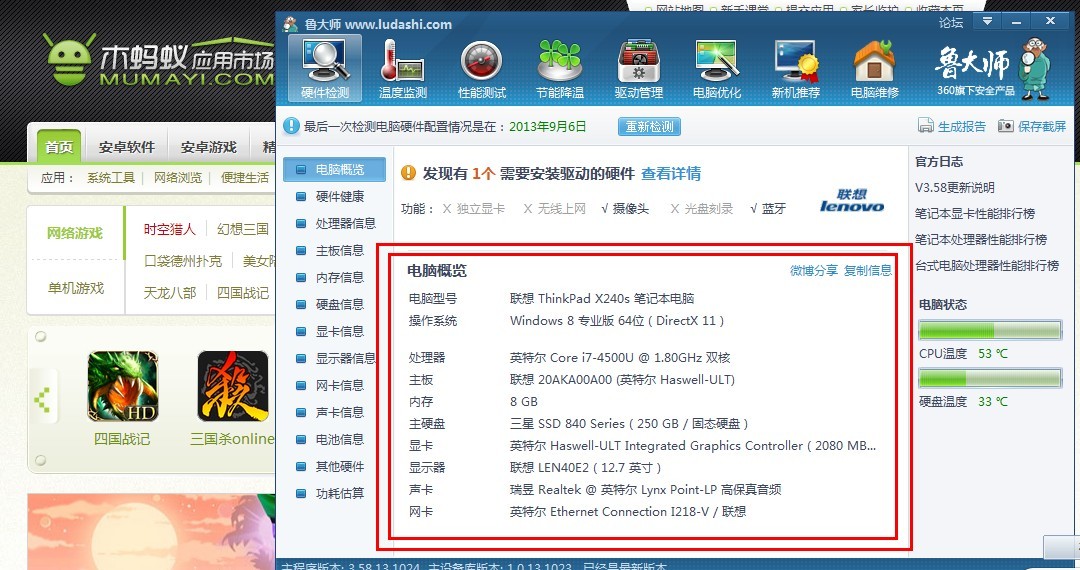1080x570 pixels.
Task: Click the left carousel arrow in Mumayi
Action: coord(42,399)
